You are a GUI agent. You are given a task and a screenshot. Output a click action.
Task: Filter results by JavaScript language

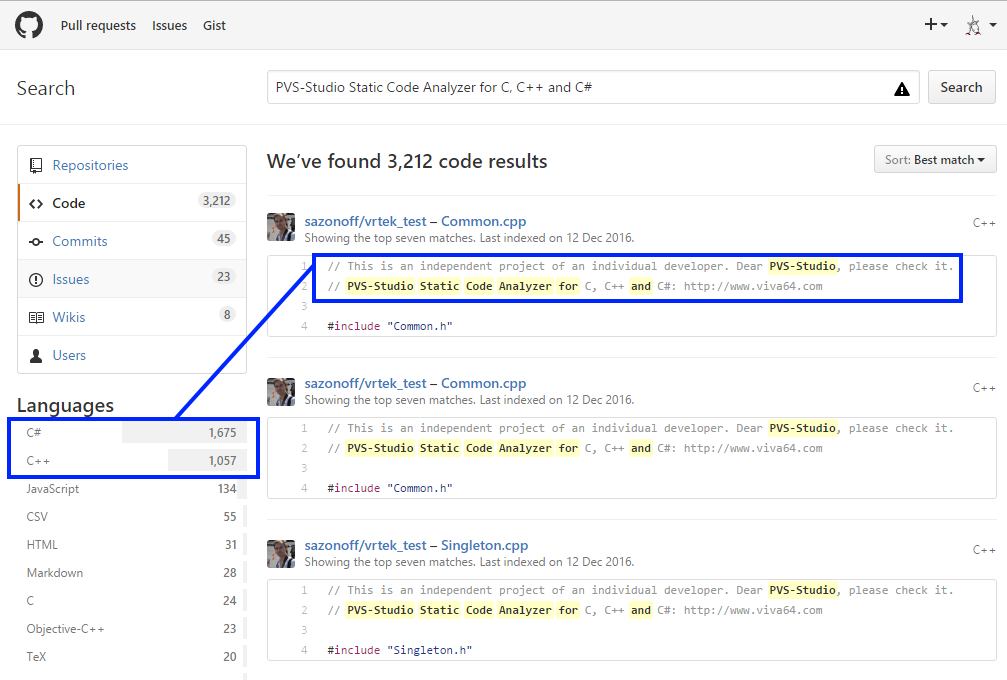point(132,489)
